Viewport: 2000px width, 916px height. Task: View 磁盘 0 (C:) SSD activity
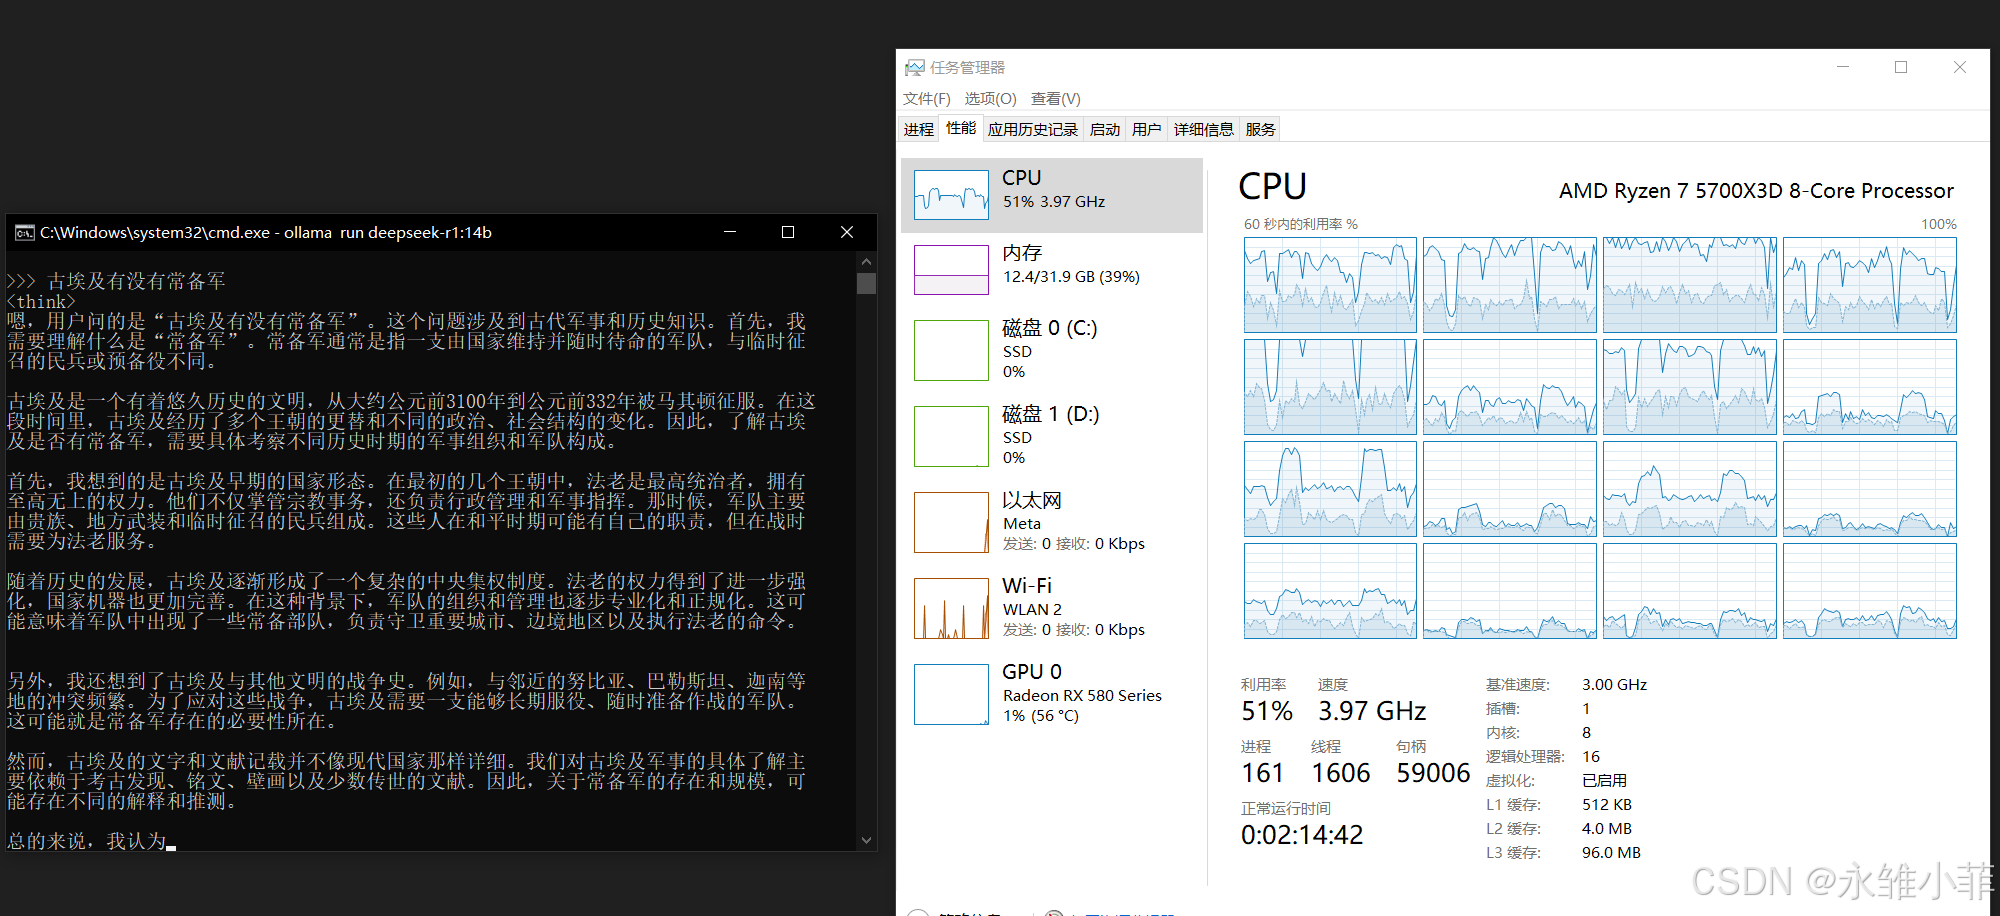tap(1050, 349)
